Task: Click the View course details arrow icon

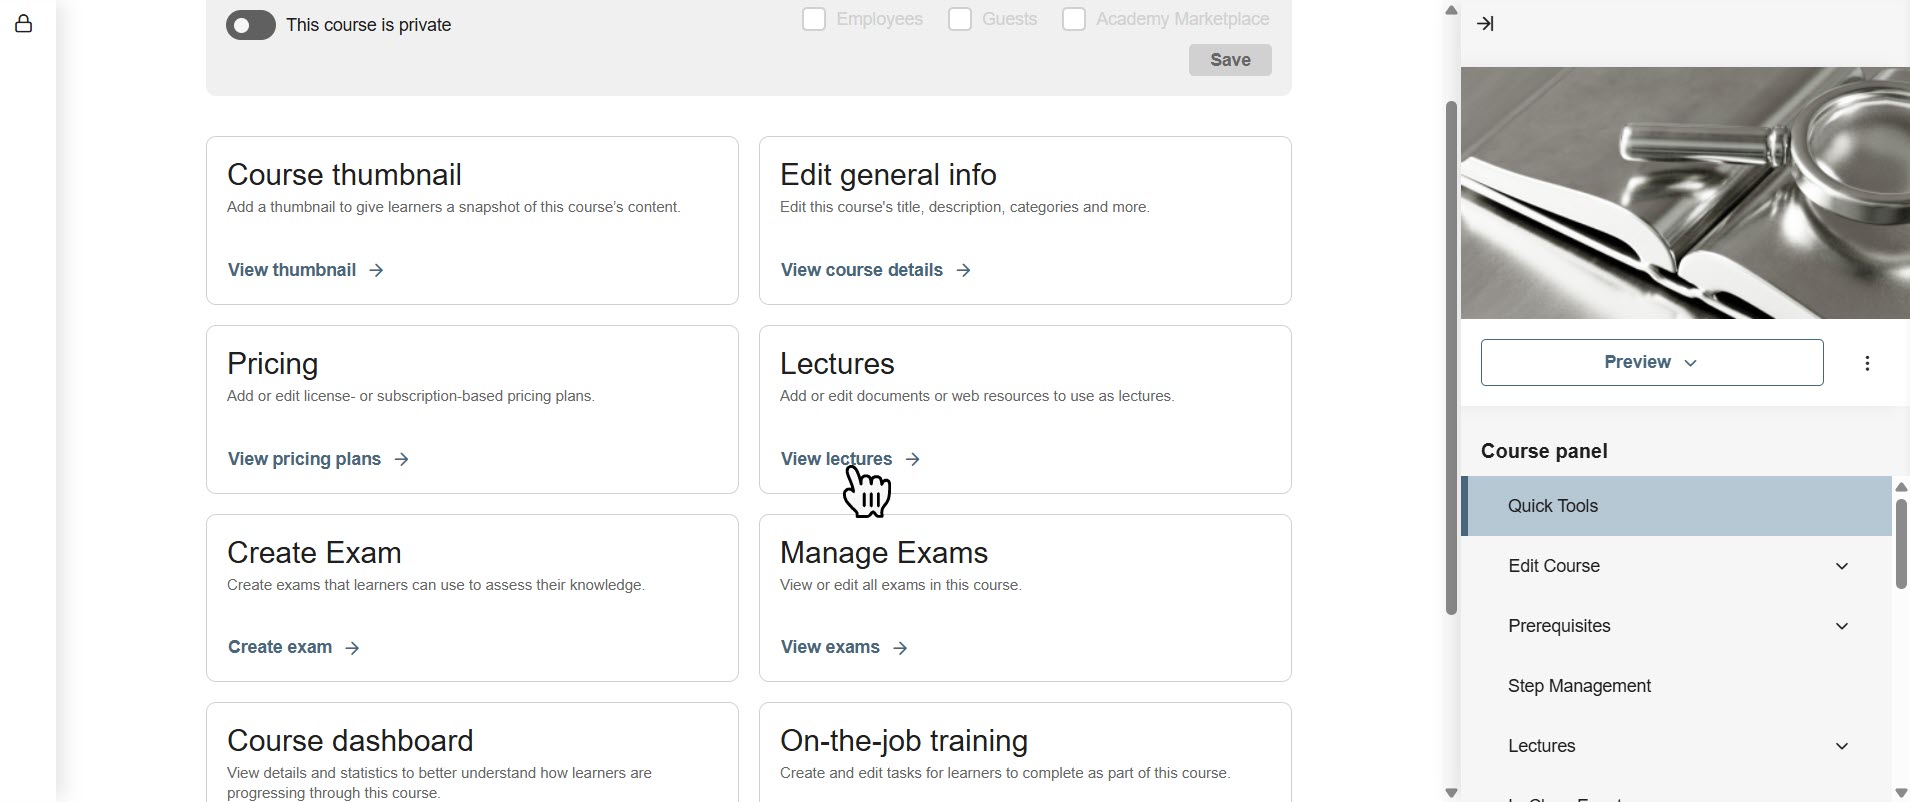Action: pos(962,270)
